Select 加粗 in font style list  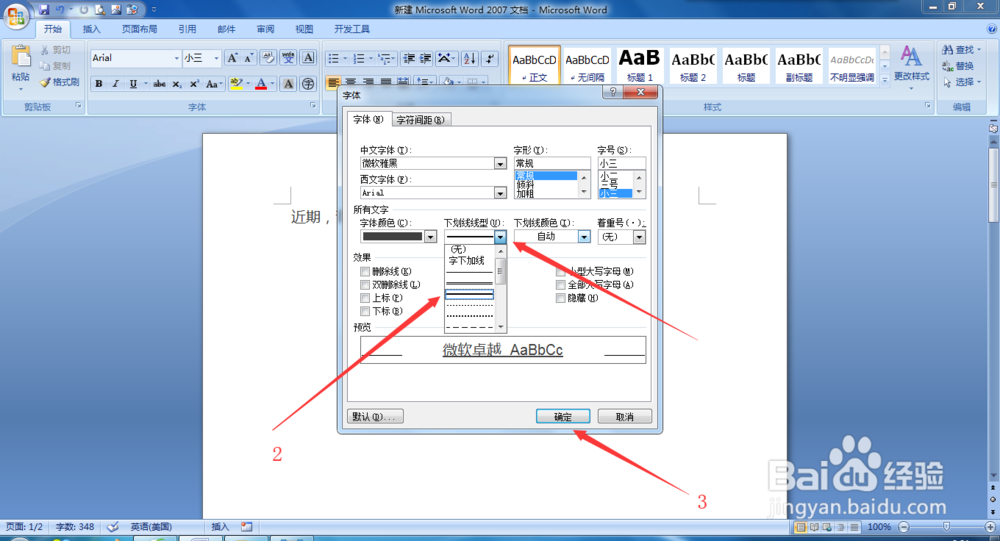(x=525, y=193)
